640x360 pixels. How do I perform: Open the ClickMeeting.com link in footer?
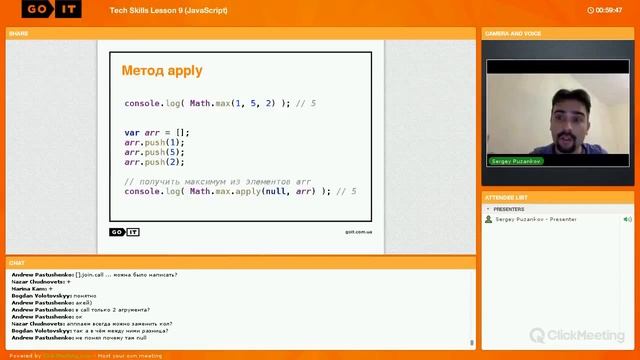tap(69, 356)
